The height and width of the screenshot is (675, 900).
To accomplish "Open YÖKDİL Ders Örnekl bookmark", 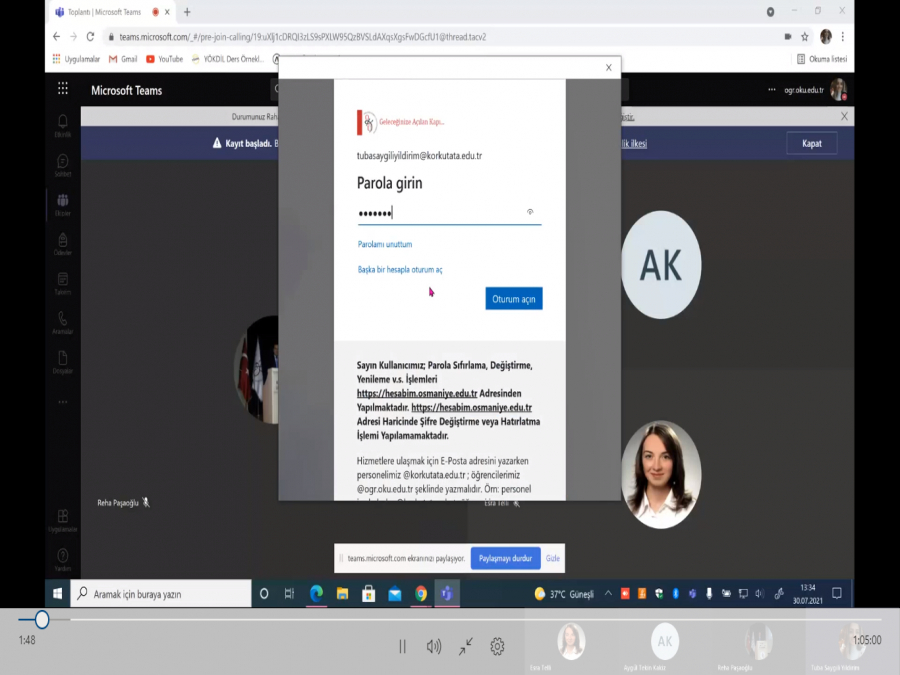I will (228, 59).
